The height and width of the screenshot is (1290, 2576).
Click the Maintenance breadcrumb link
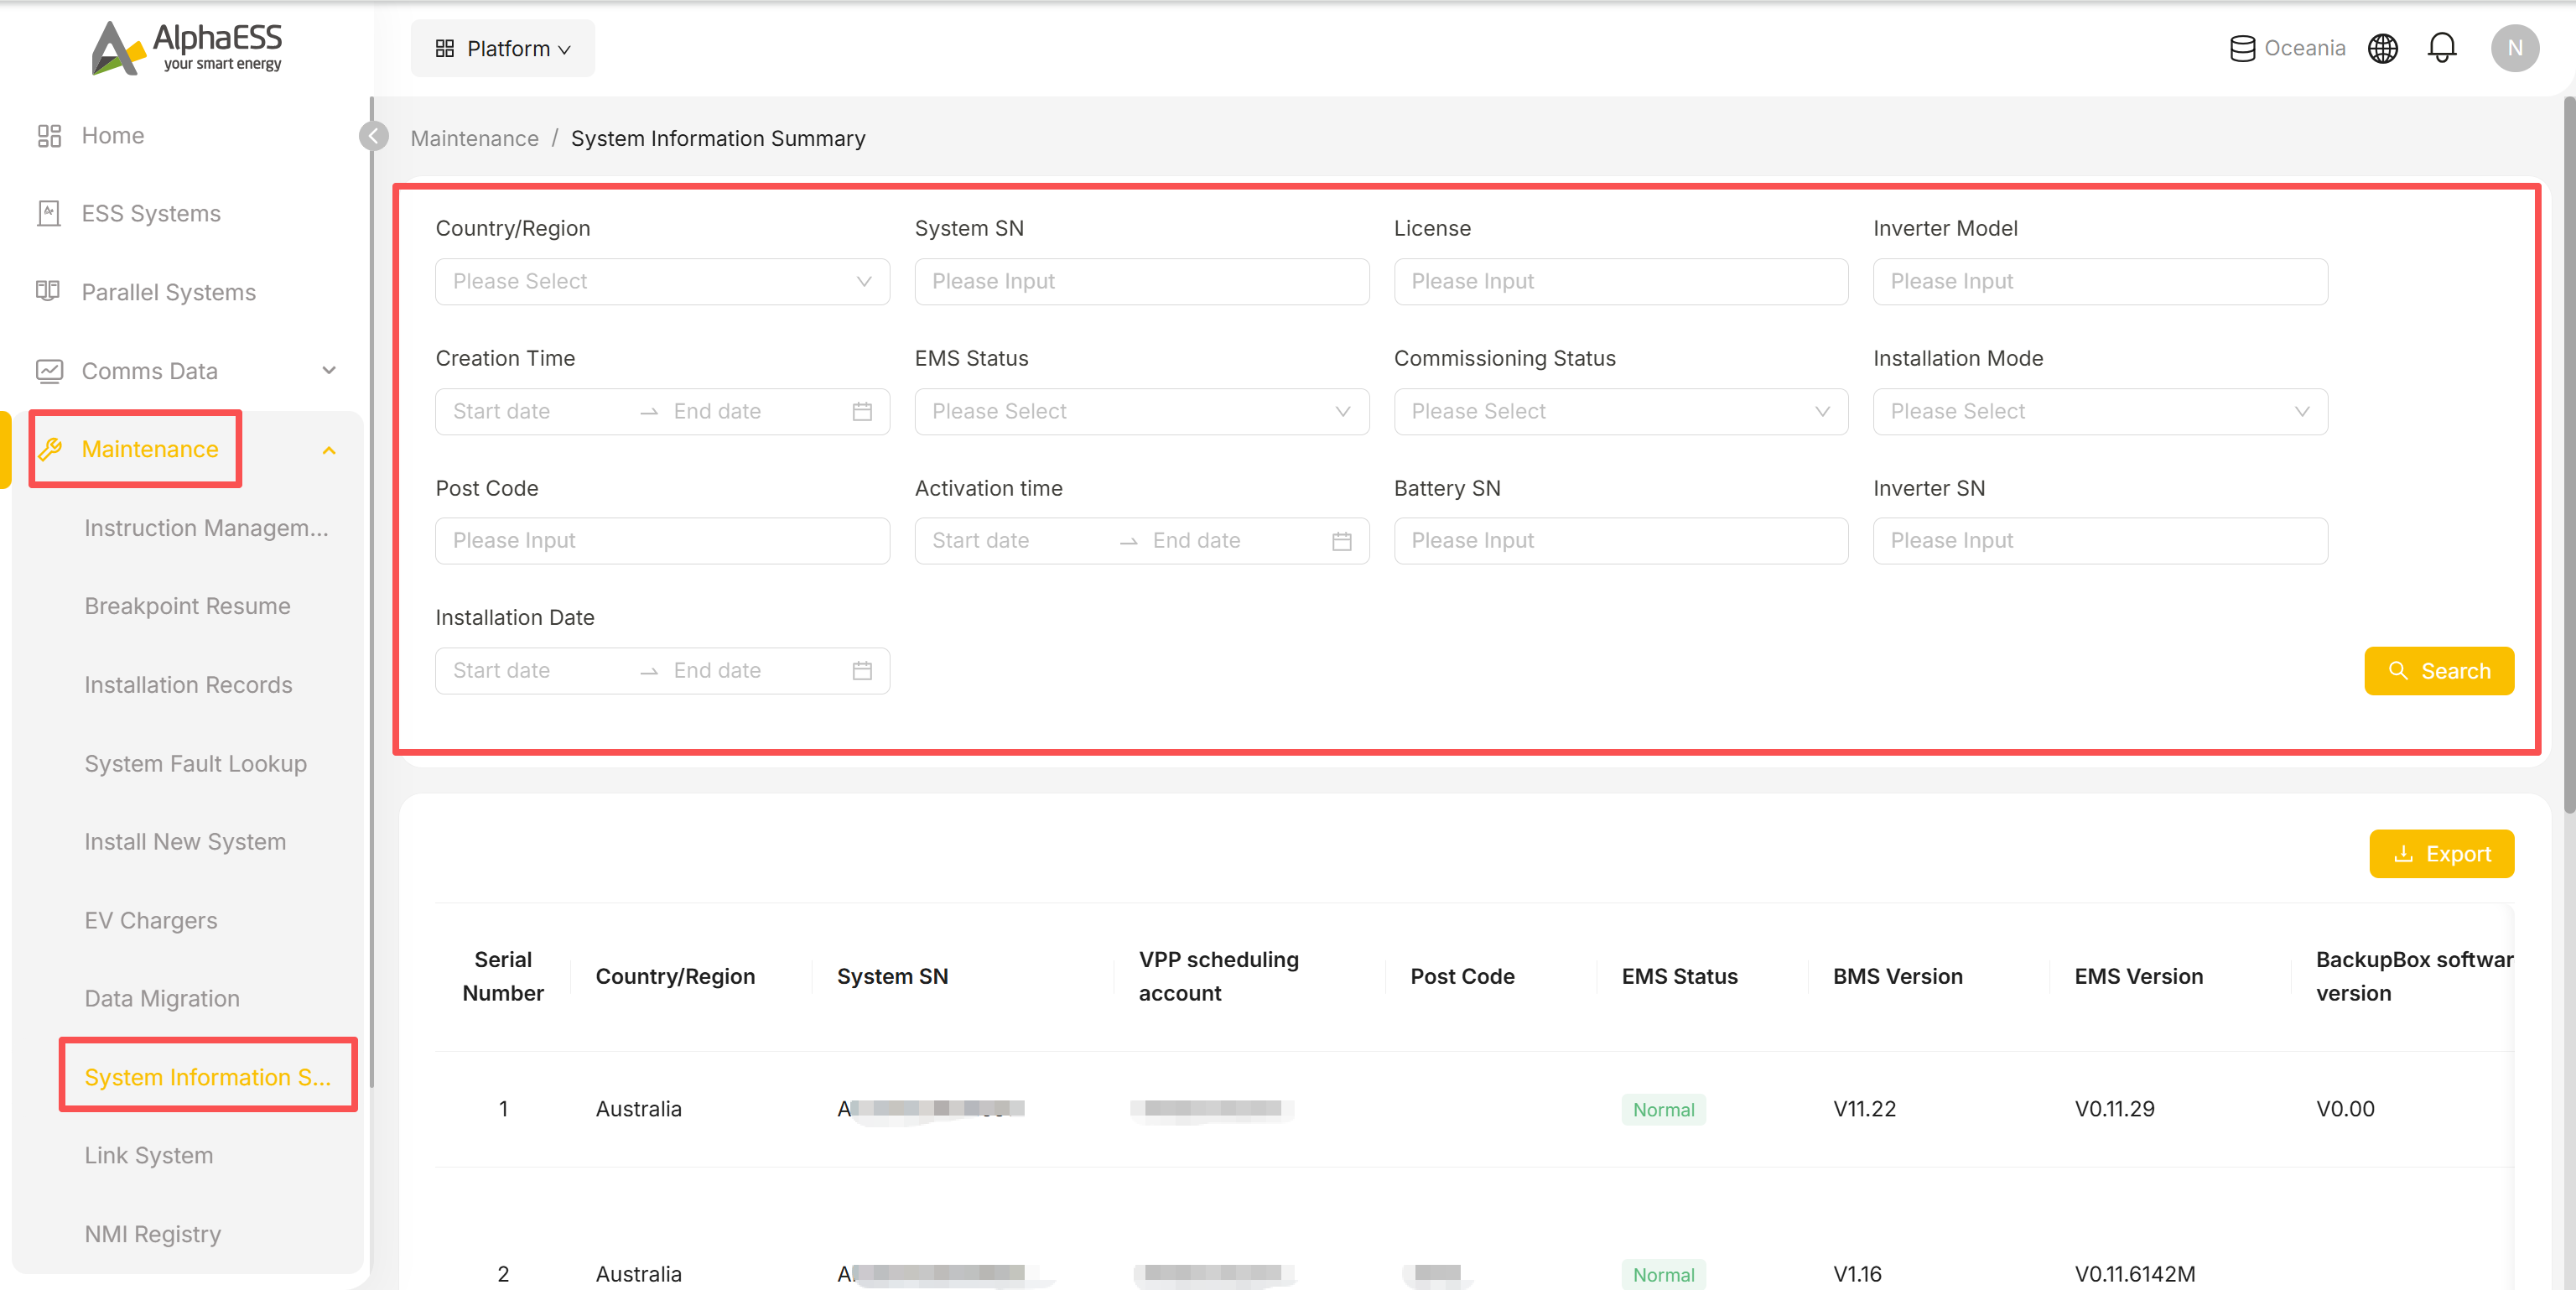pyautogui.click(x=474, y=138)
